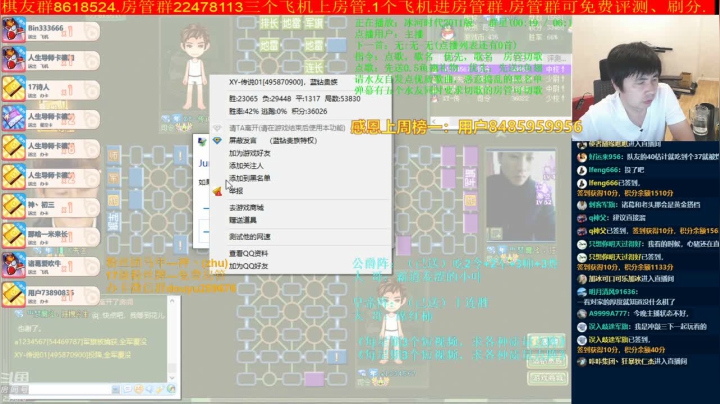Open 查看QQ资料 from the context menu
This screenshot has height=404, width=720.
point(248,253)
